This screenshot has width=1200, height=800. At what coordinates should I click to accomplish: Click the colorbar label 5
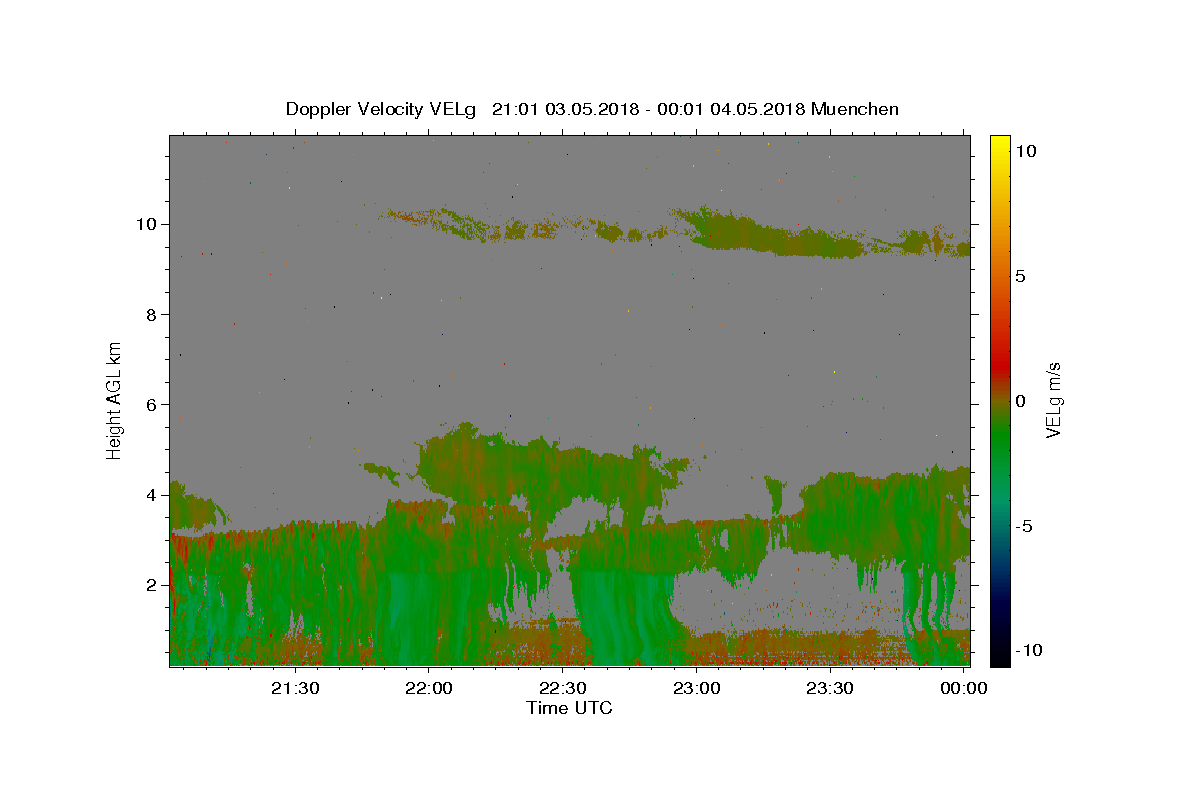1020,276
